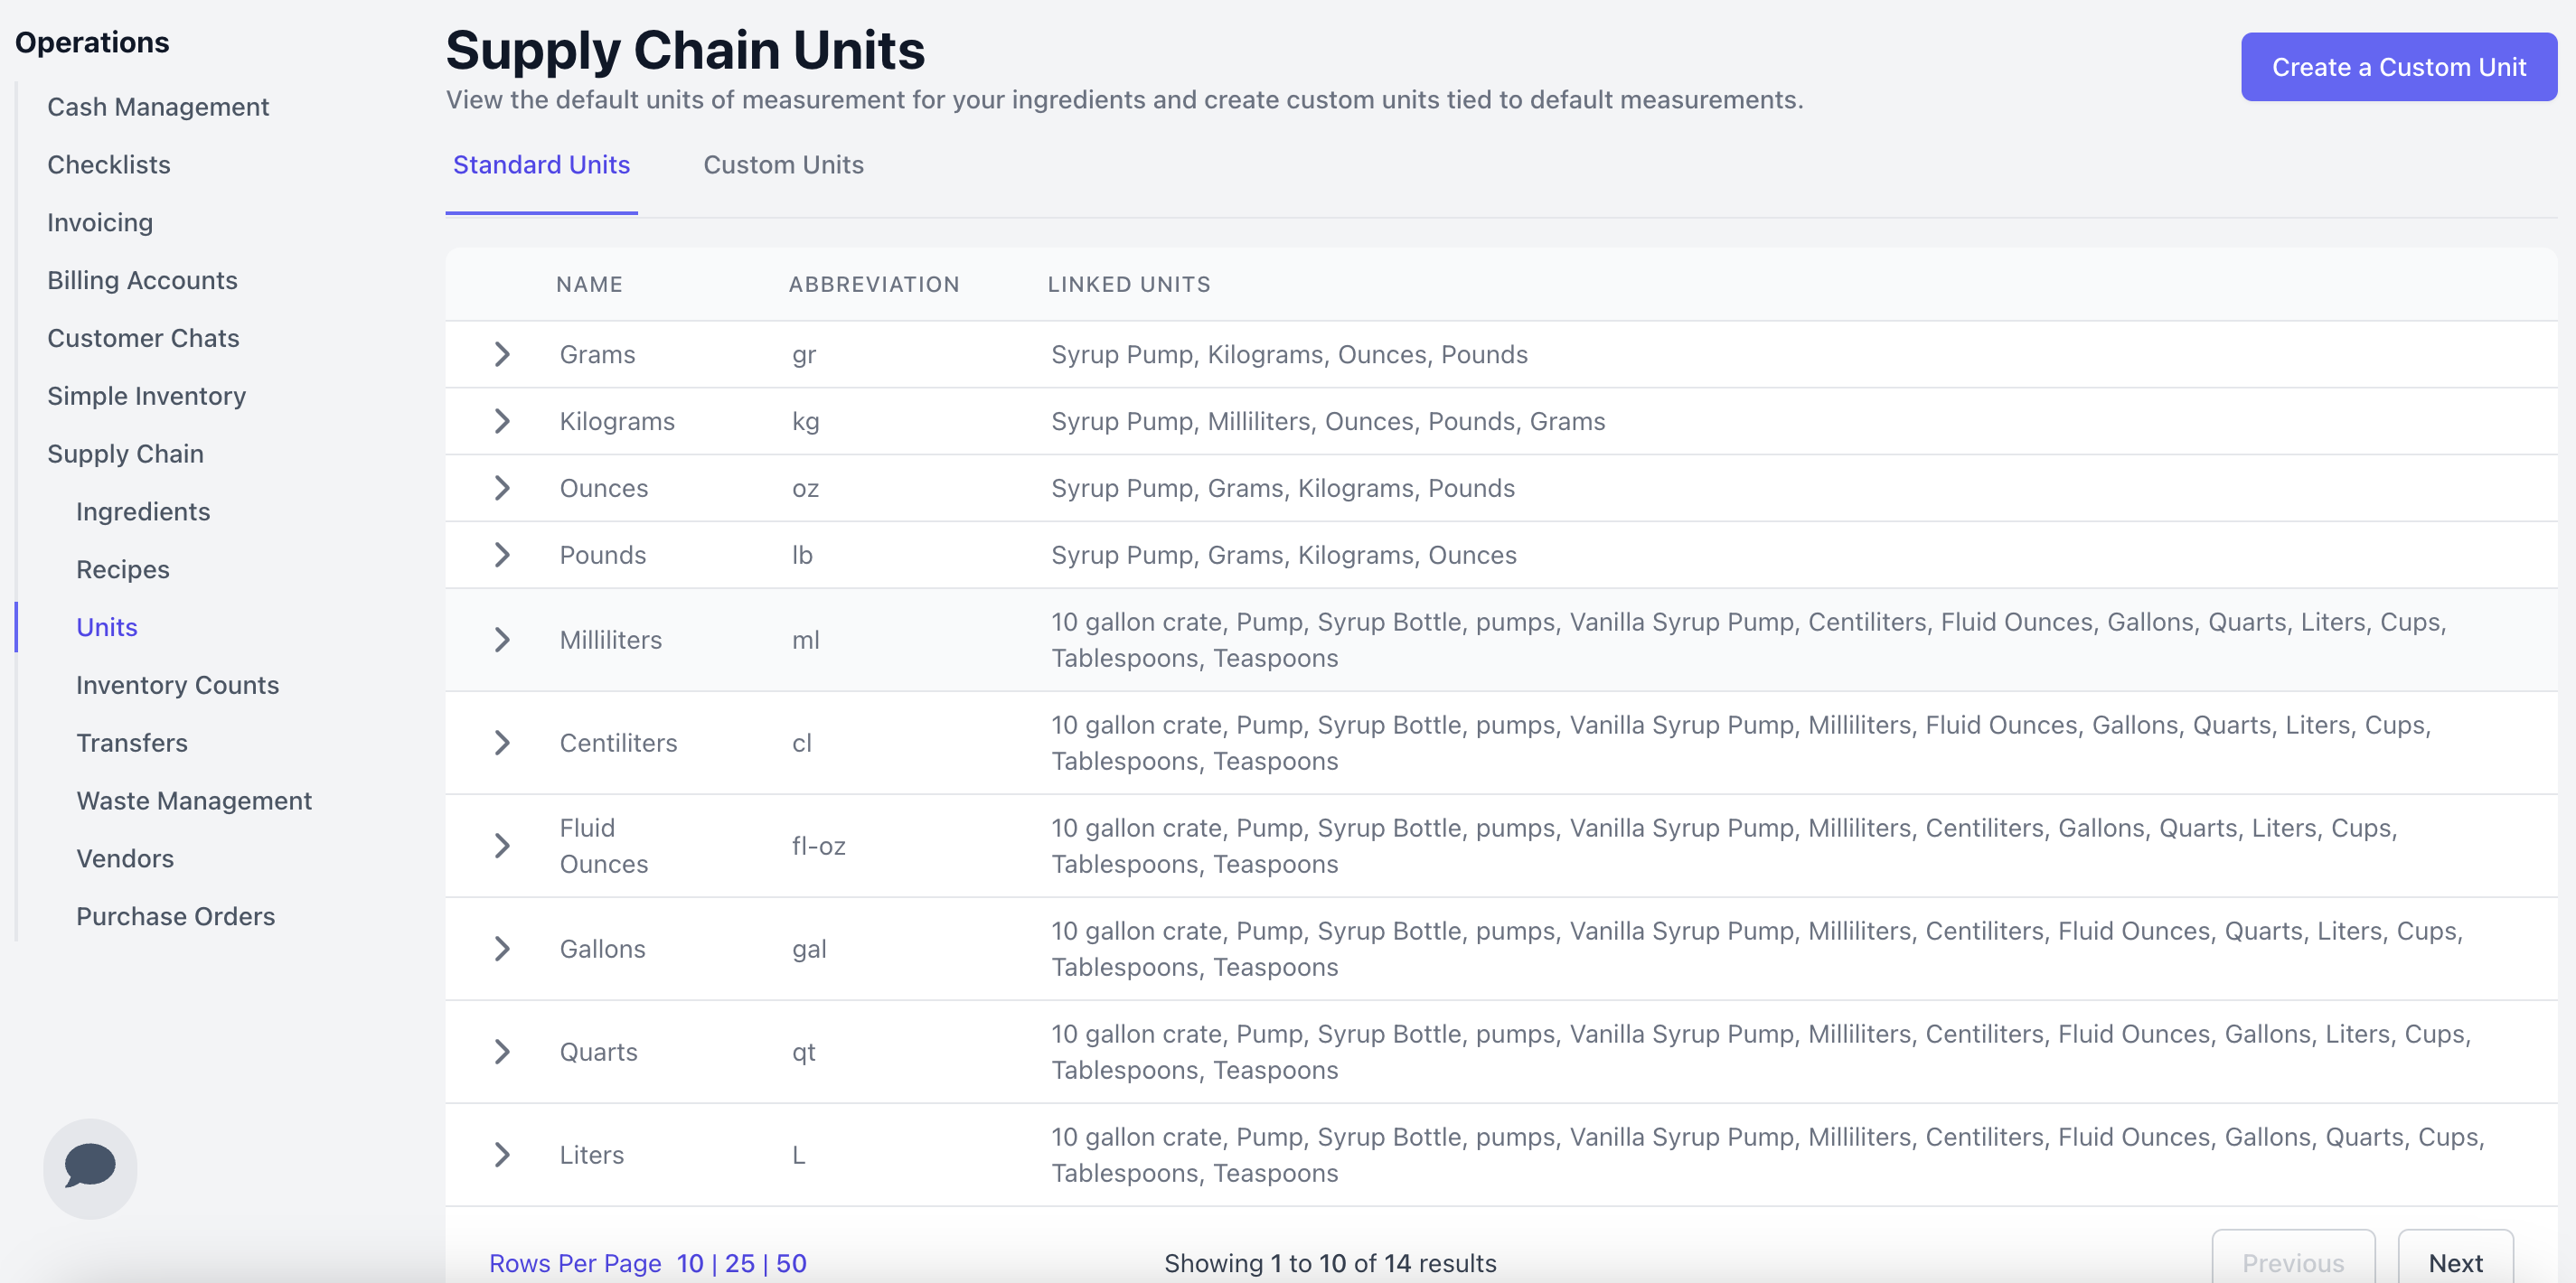Screen dimensions: 2576x1283
Task: Switch to the Standard Units tab
Action: (x=541, y=165)
